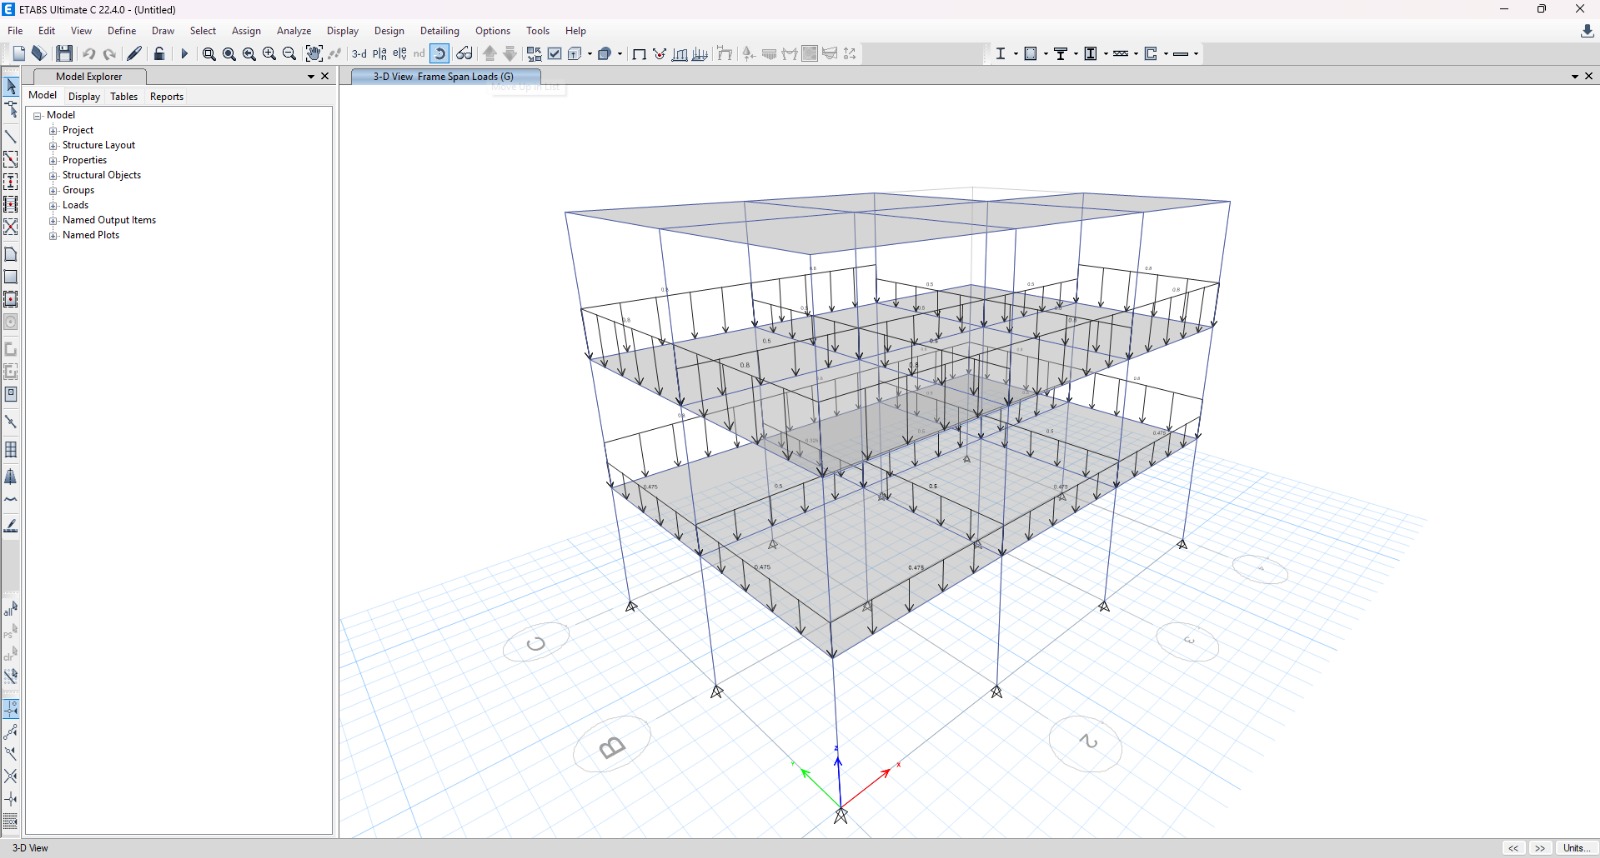Open the display options checkbox icon
Viewport: 1600px width, 858px height.
point(554,54)
